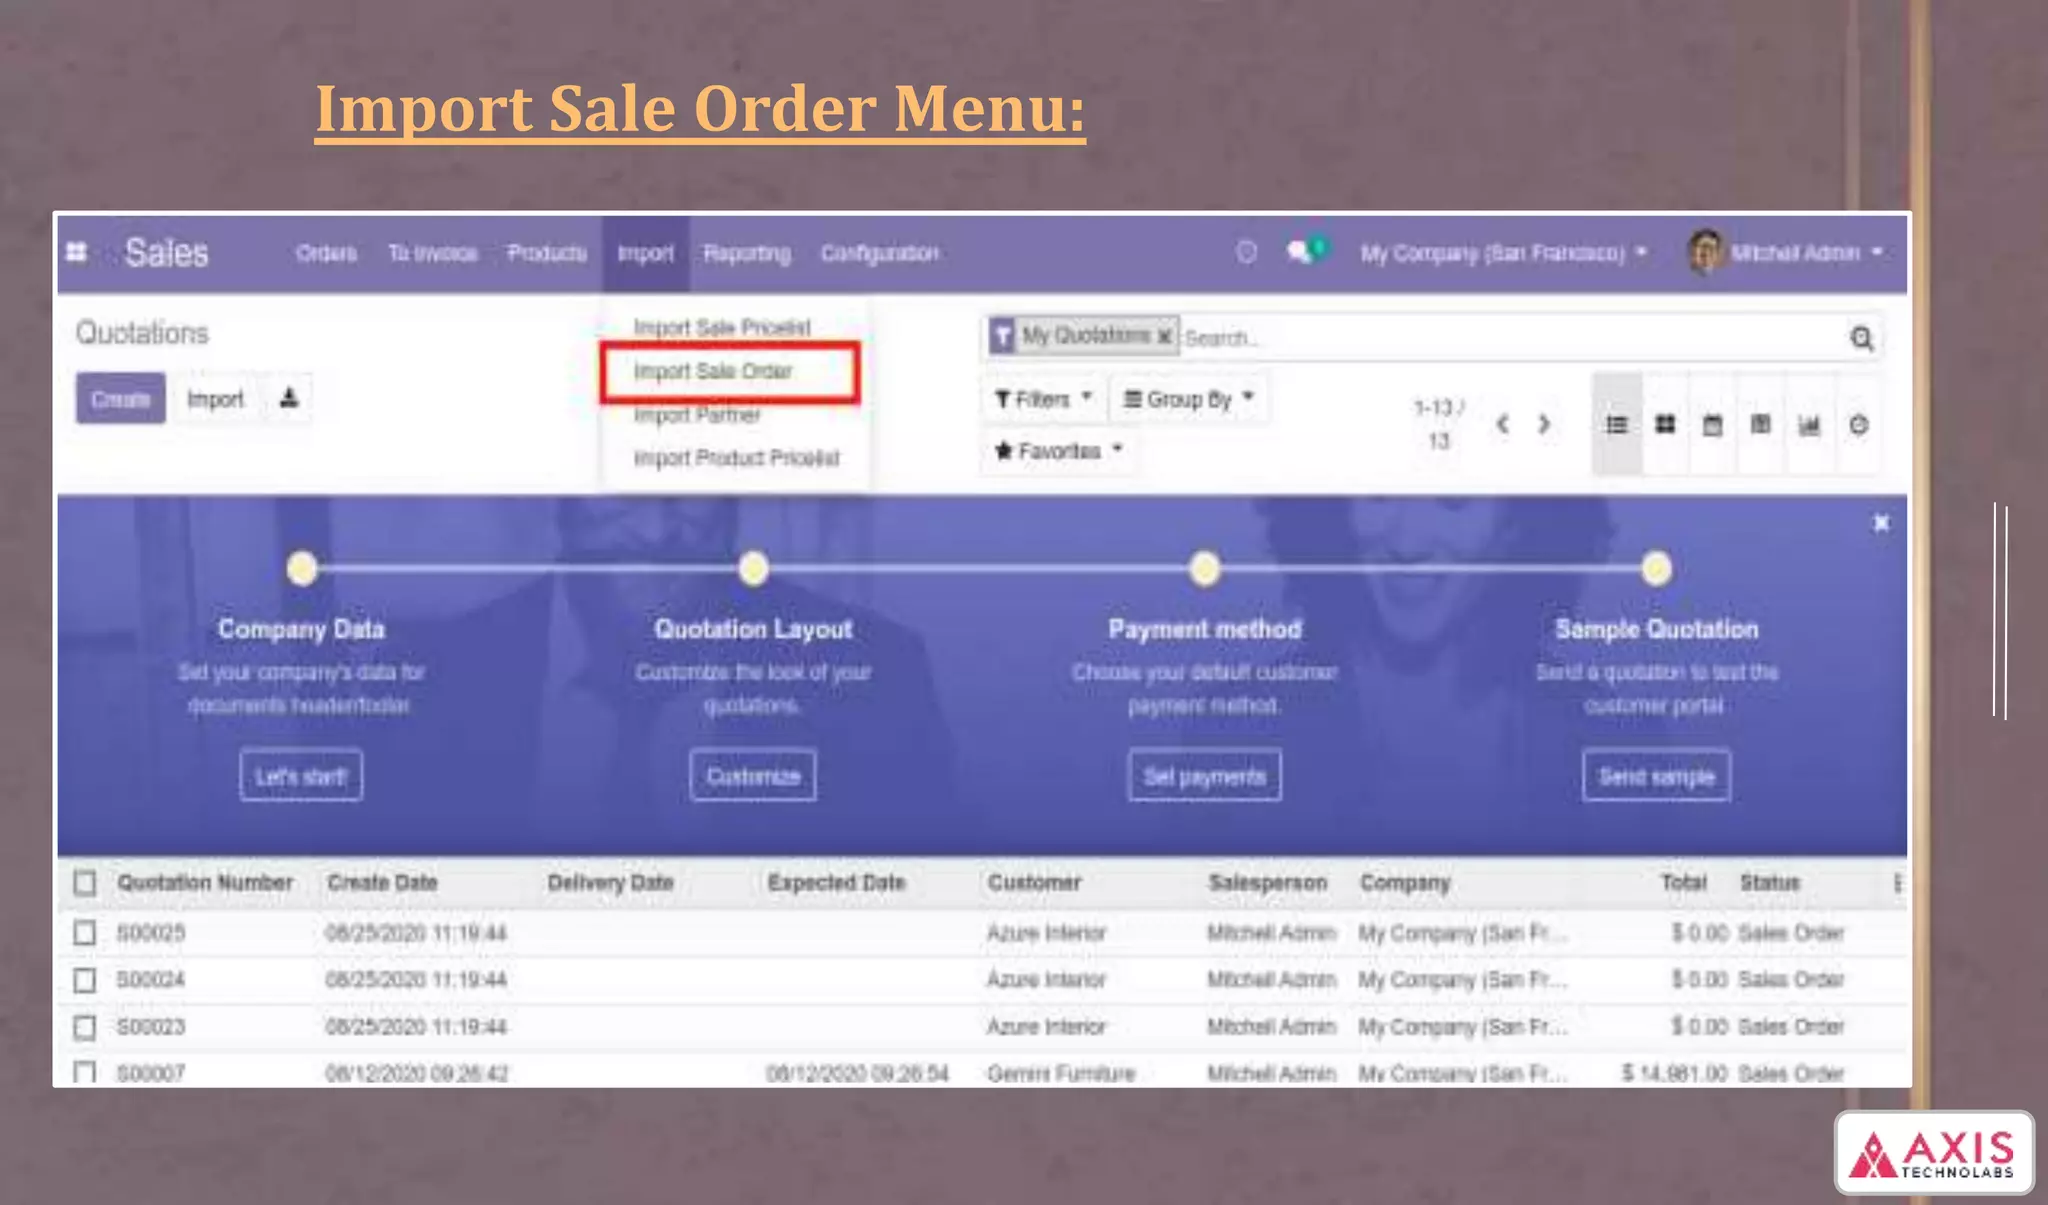Select Import Partner menu entry
The height and width of the screenshot is (1205, 2048).
tap(697, 414)
